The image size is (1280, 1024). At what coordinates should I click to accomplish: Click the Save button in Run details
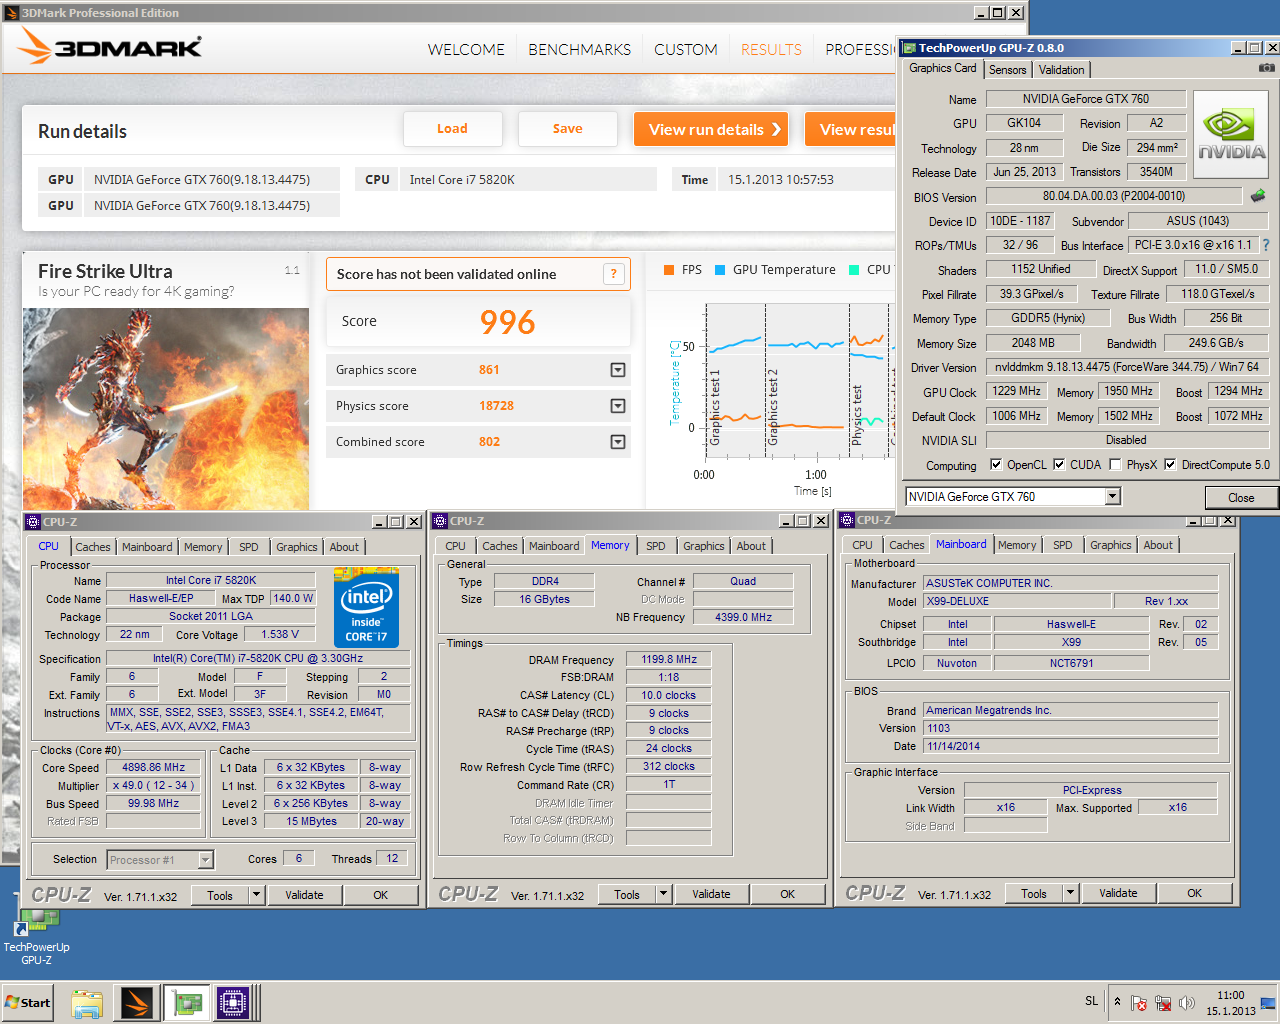[x=567, y=129]
